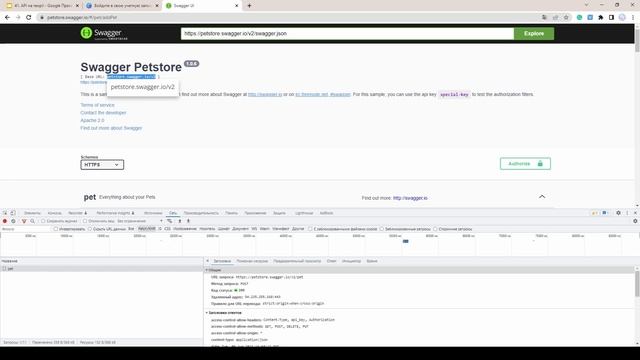Open the 'Ответ' request tab
Image resolution: width=640 pixels, height=360 pixels.
point(331,261)
